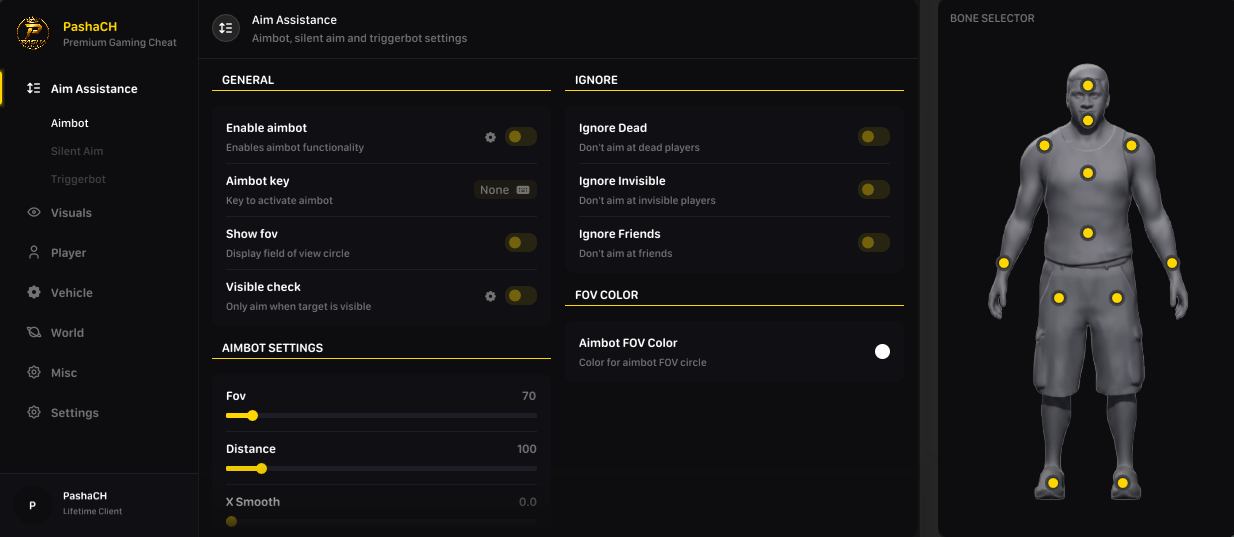The width and height of the screenshot is (1234, 537).
Task: Click the None key binding button
Action: [505, 190]
